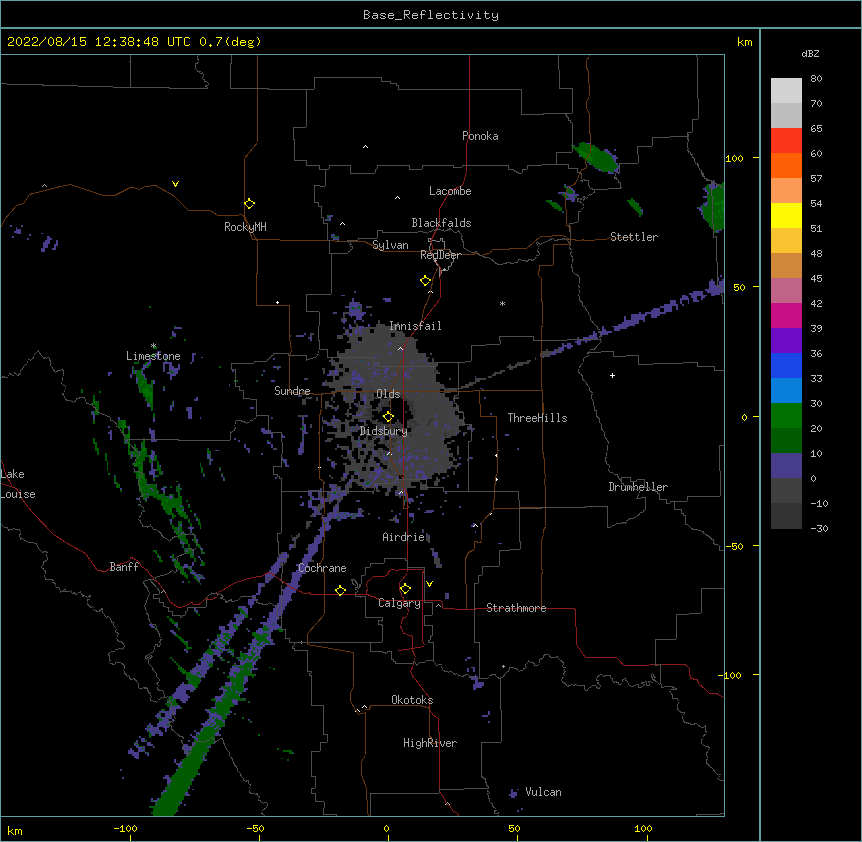This screenshot has width=862, height=842.
Task: Click the purple echo streak north of Drumheller
Action: pyautogui.click(x=632, y=320)
